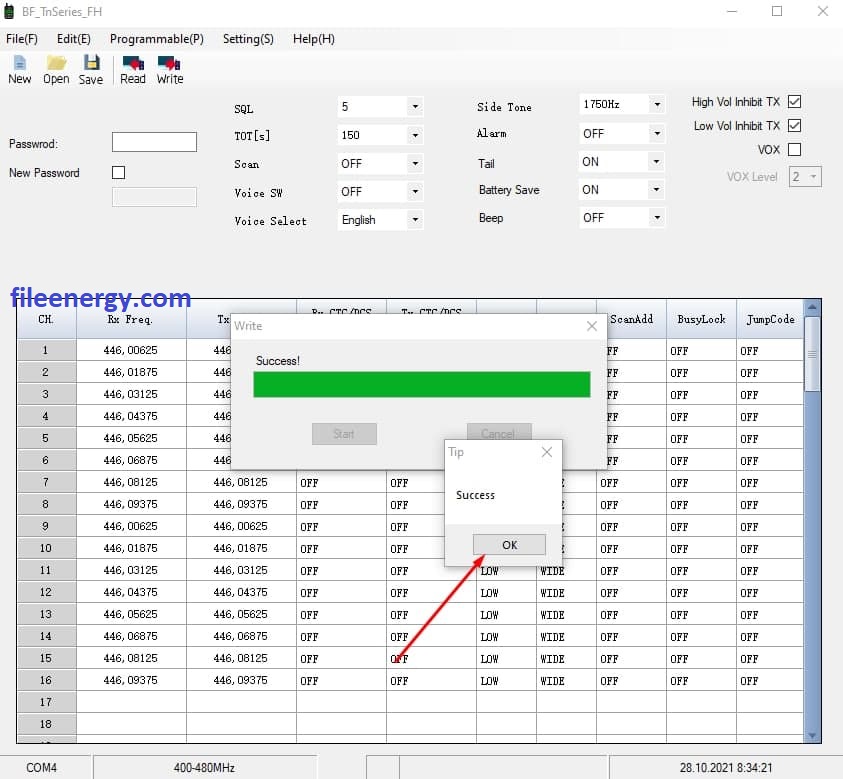Select the BusyLock column header
Screen dimensions: 843x779
click(x=701, y=319)
